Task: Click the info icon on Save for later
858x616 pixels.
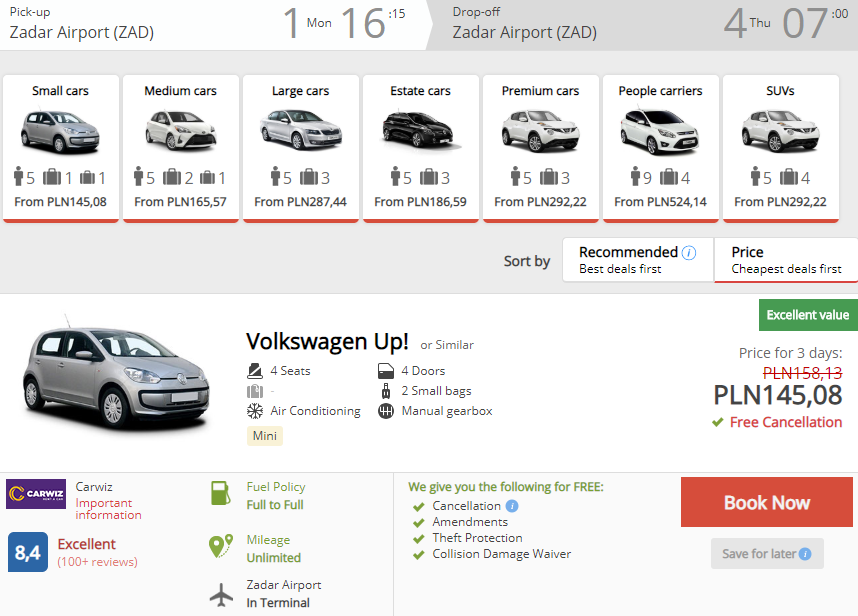Action: [x=805, y=554]
